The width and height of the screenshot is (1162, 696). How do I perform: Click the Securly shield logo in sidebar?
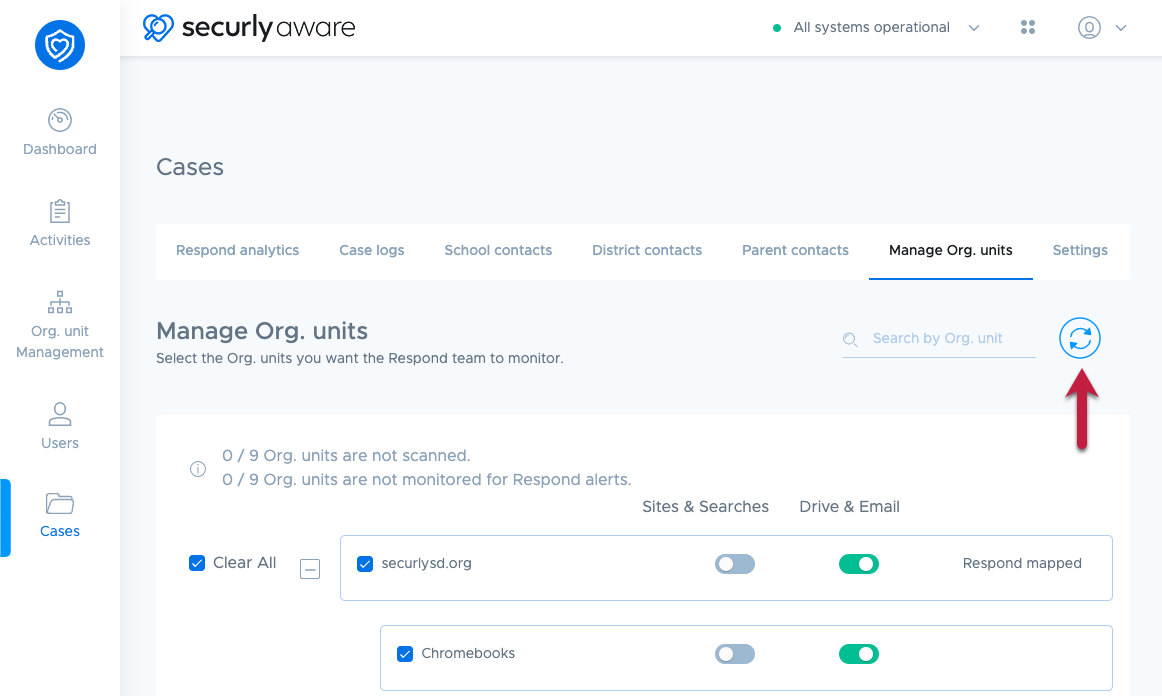(60, 45)
